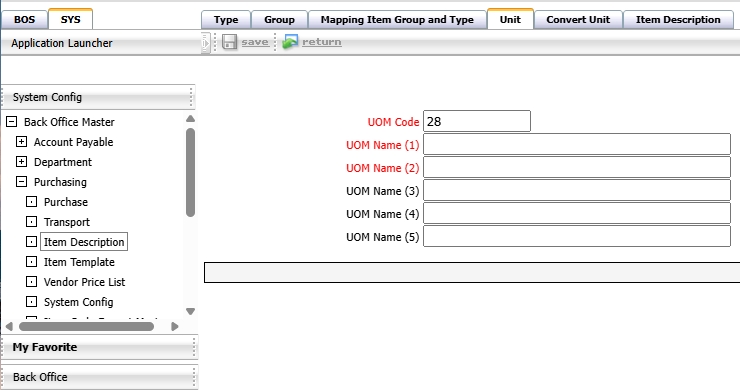The width and height of the screenshot is (740, 390).
Task: Open the My Favorite panel header
Action: click(99, 347)
